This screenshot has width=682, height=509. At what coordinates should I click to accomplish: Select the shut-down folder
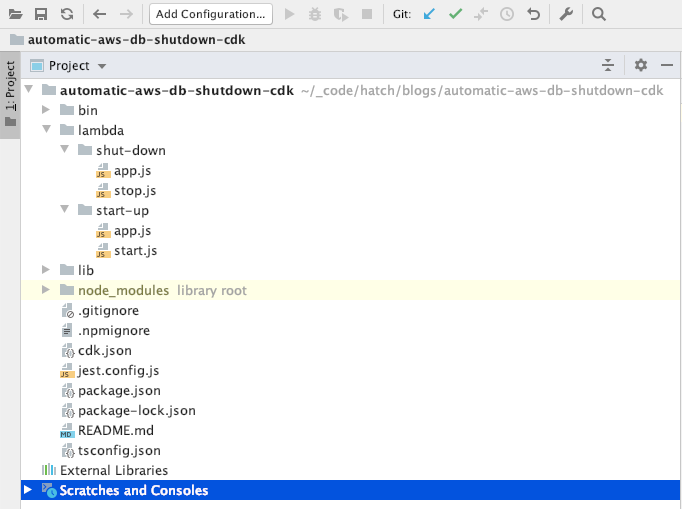pos(350,151)
